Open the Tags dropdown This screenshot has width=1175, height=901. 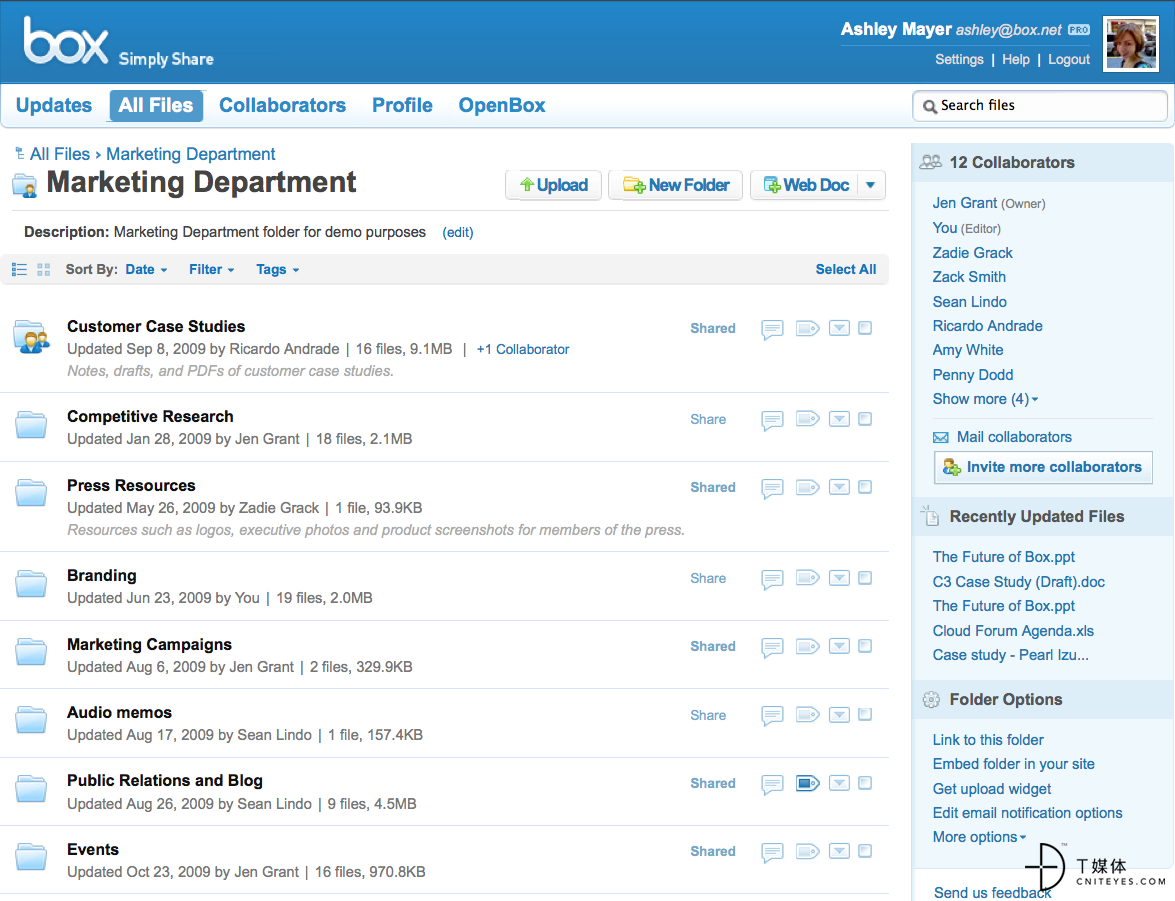pos(277,270)
